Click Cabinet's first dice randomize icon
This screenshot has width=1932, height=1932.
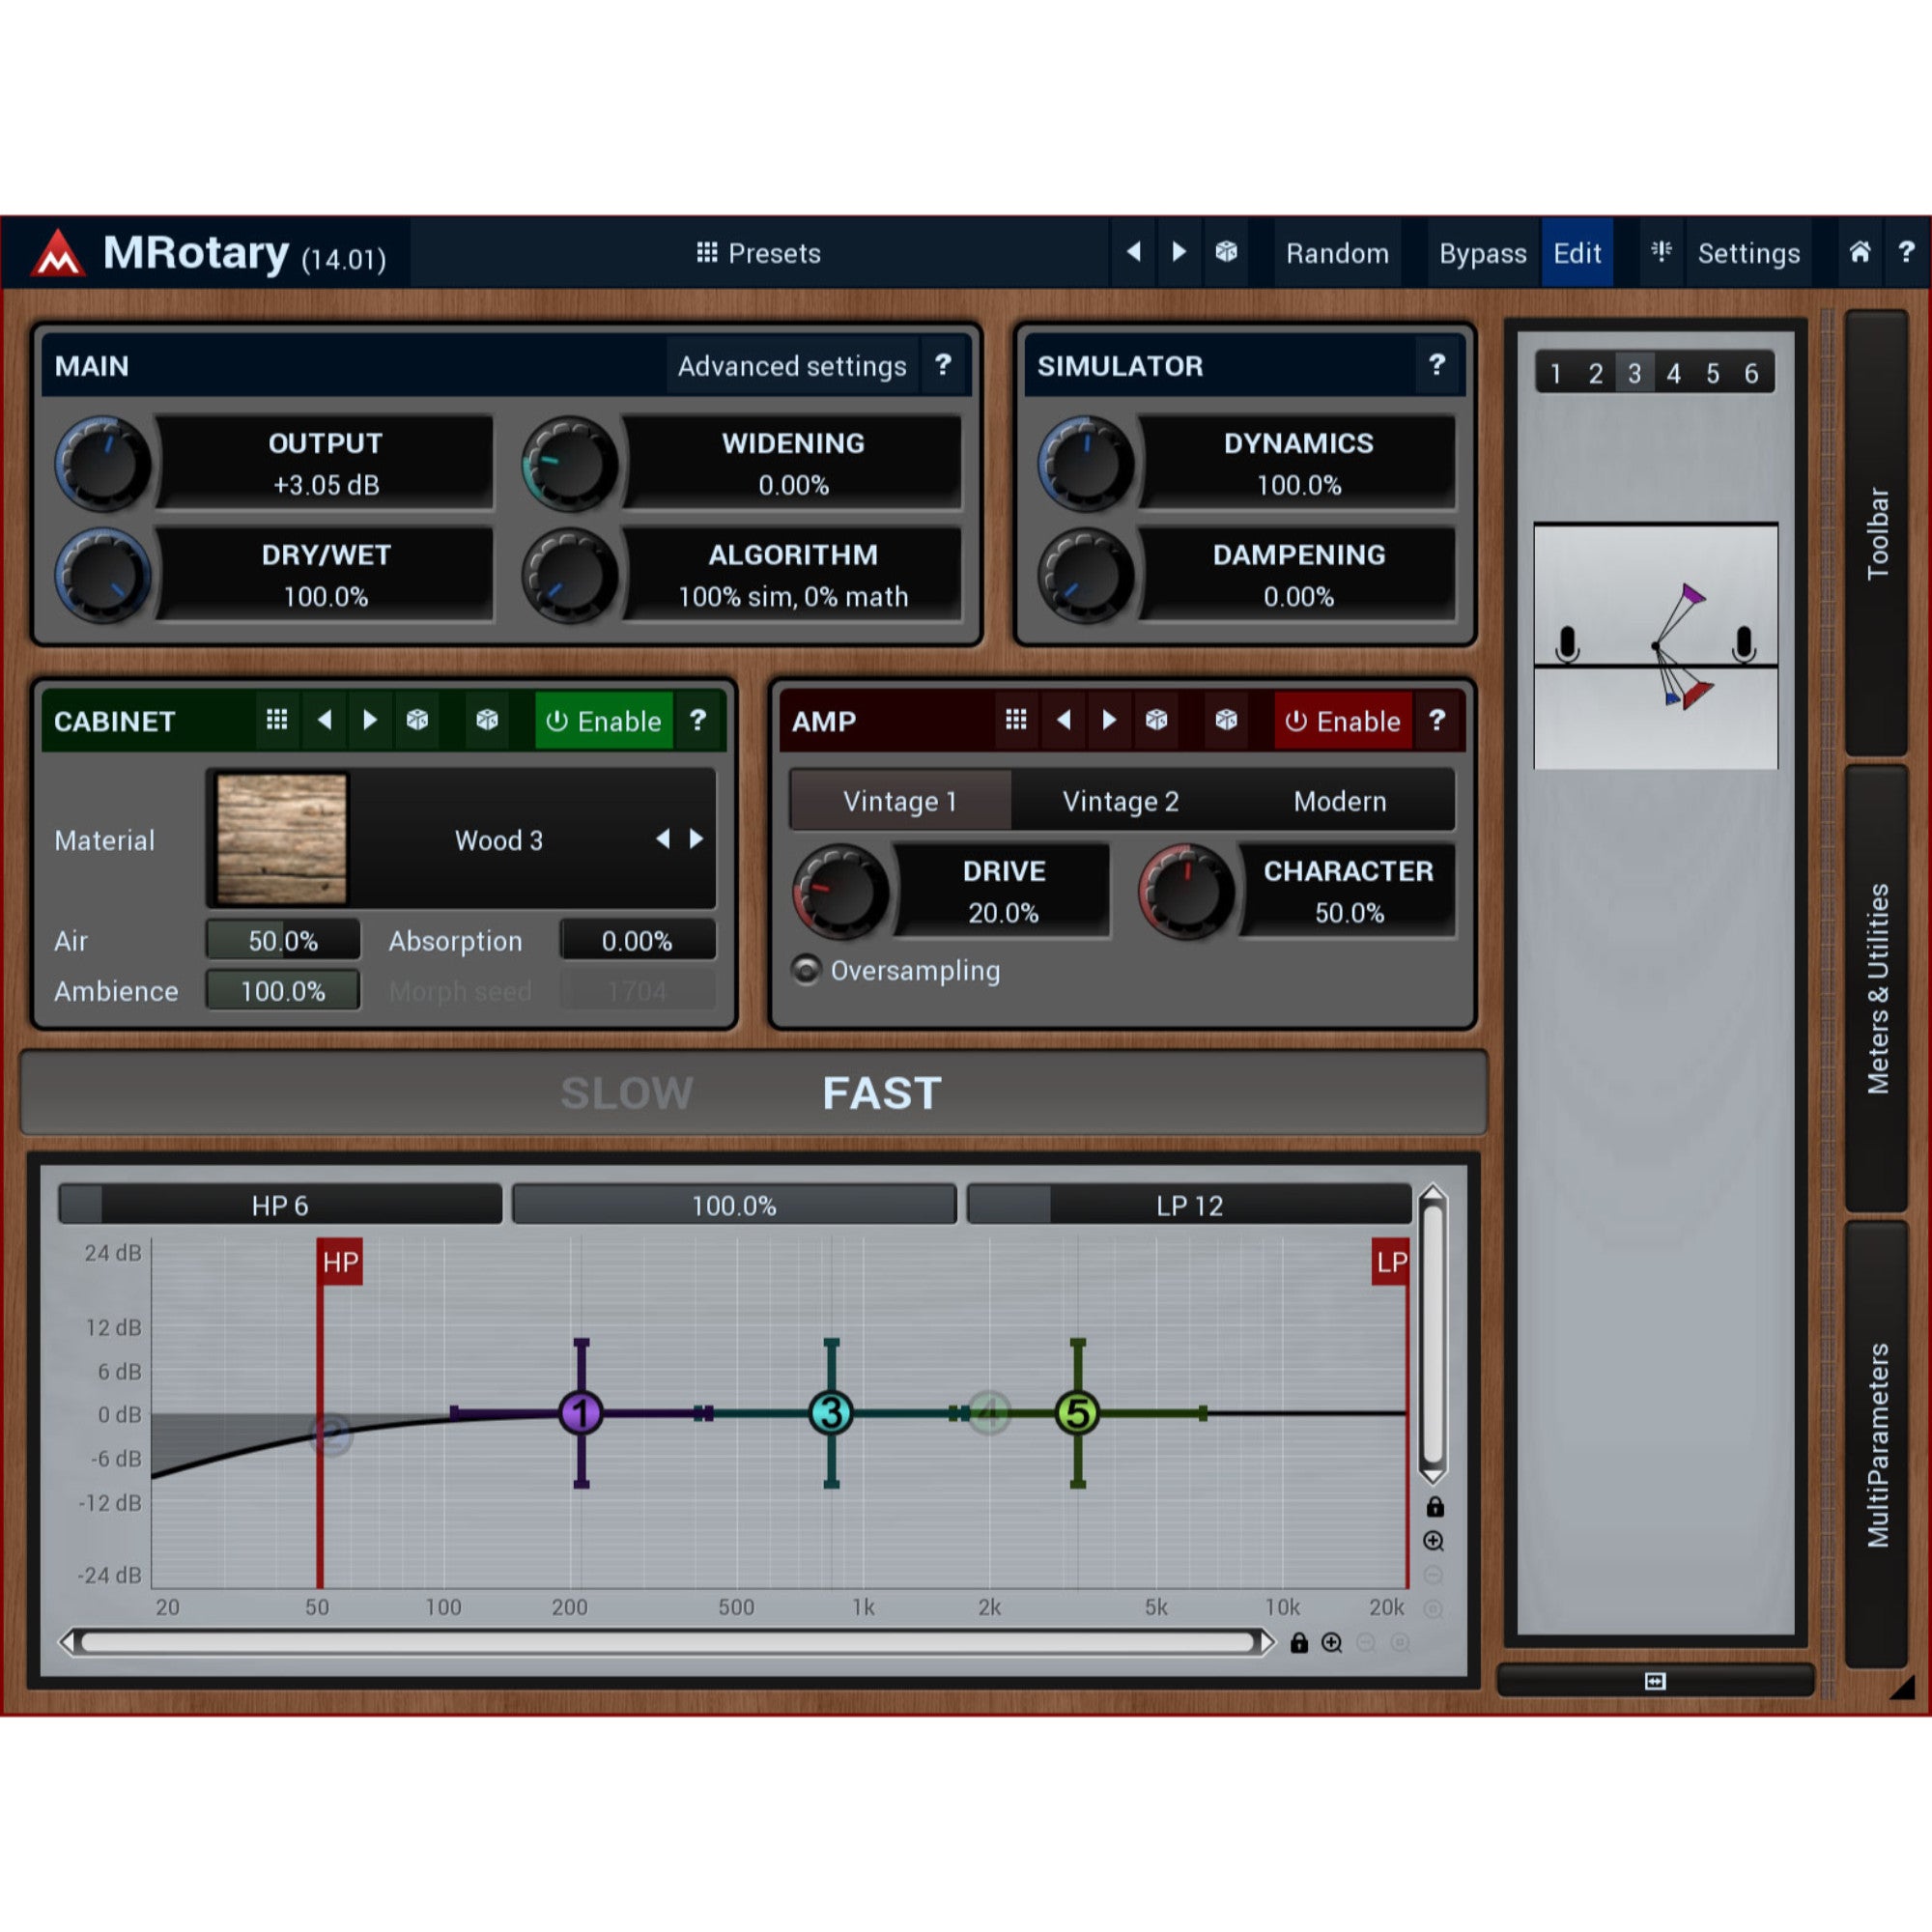click(x=417, y=720)
